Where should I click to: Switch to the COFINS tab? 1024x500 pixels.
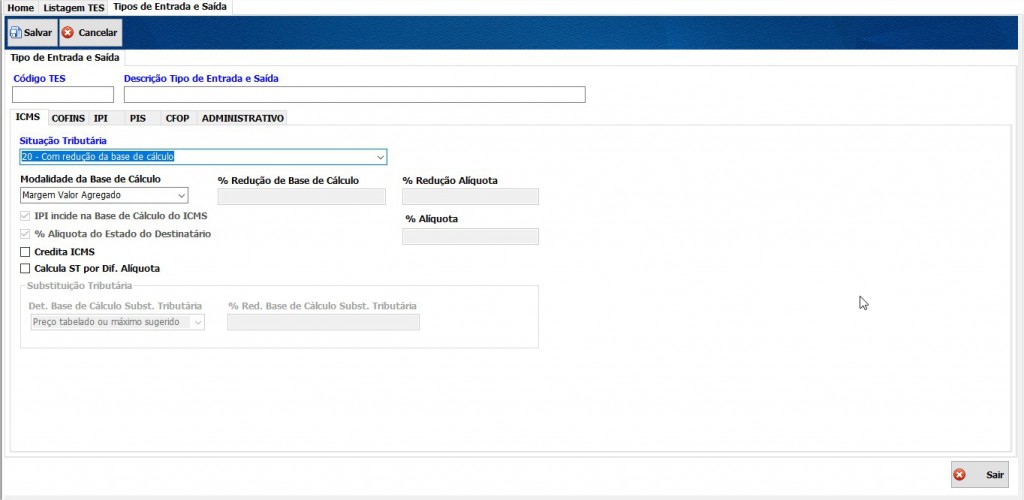click(x=68, y=118)
